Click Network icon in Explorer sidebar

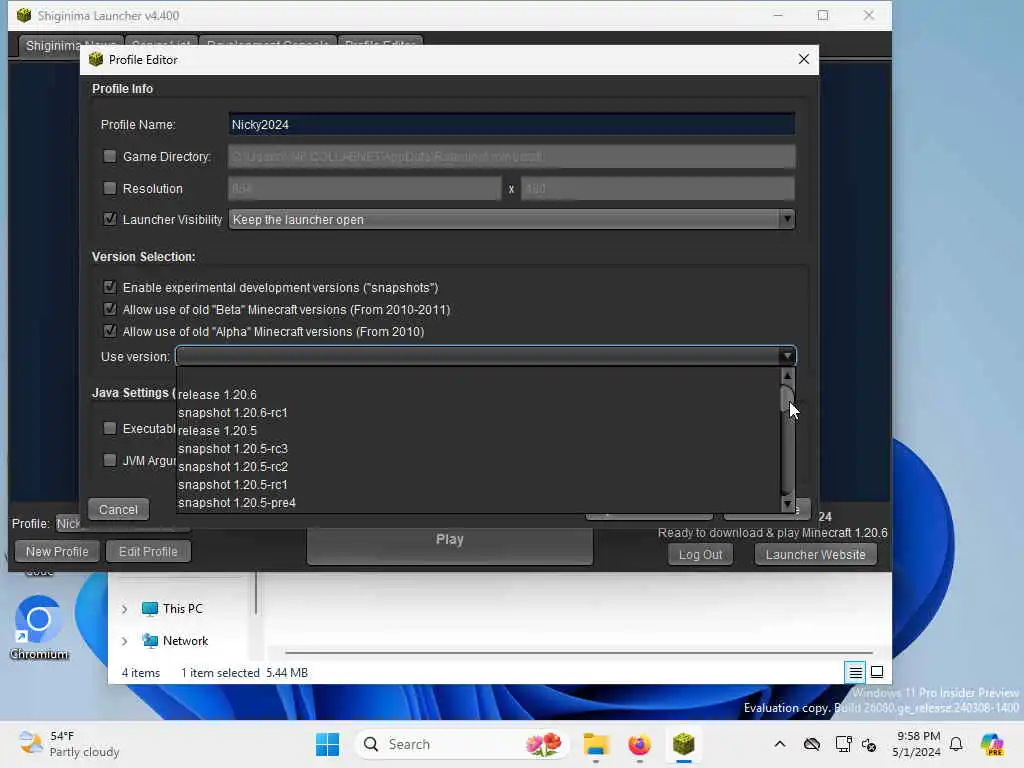coord(150,641)
